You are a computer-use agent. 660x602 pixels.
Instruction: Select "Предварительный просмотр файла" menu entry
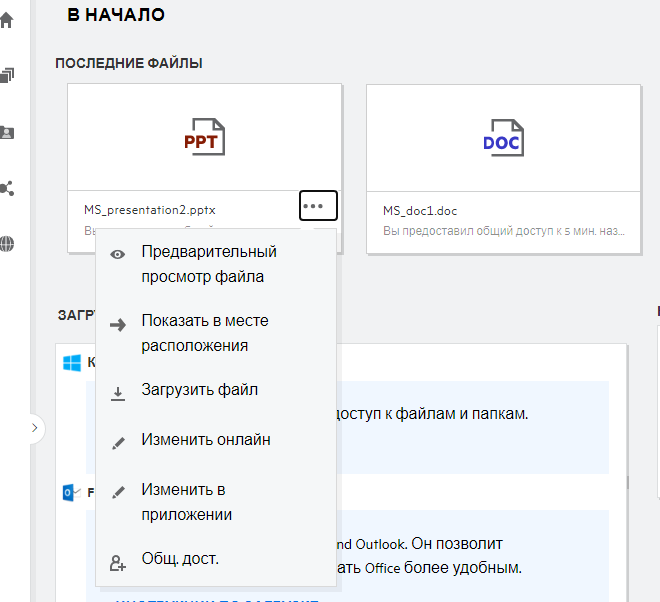[209, 264]
